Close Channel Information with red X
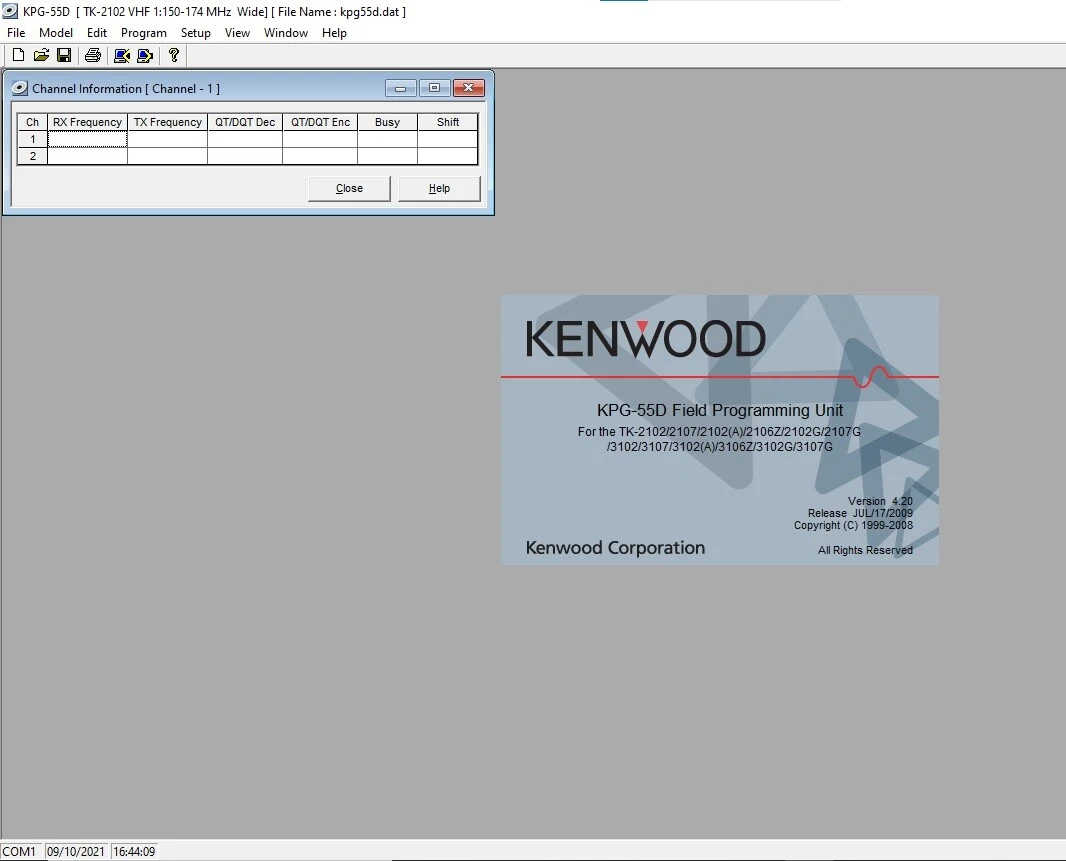The image size is (1066, 861). pos(468,88)
